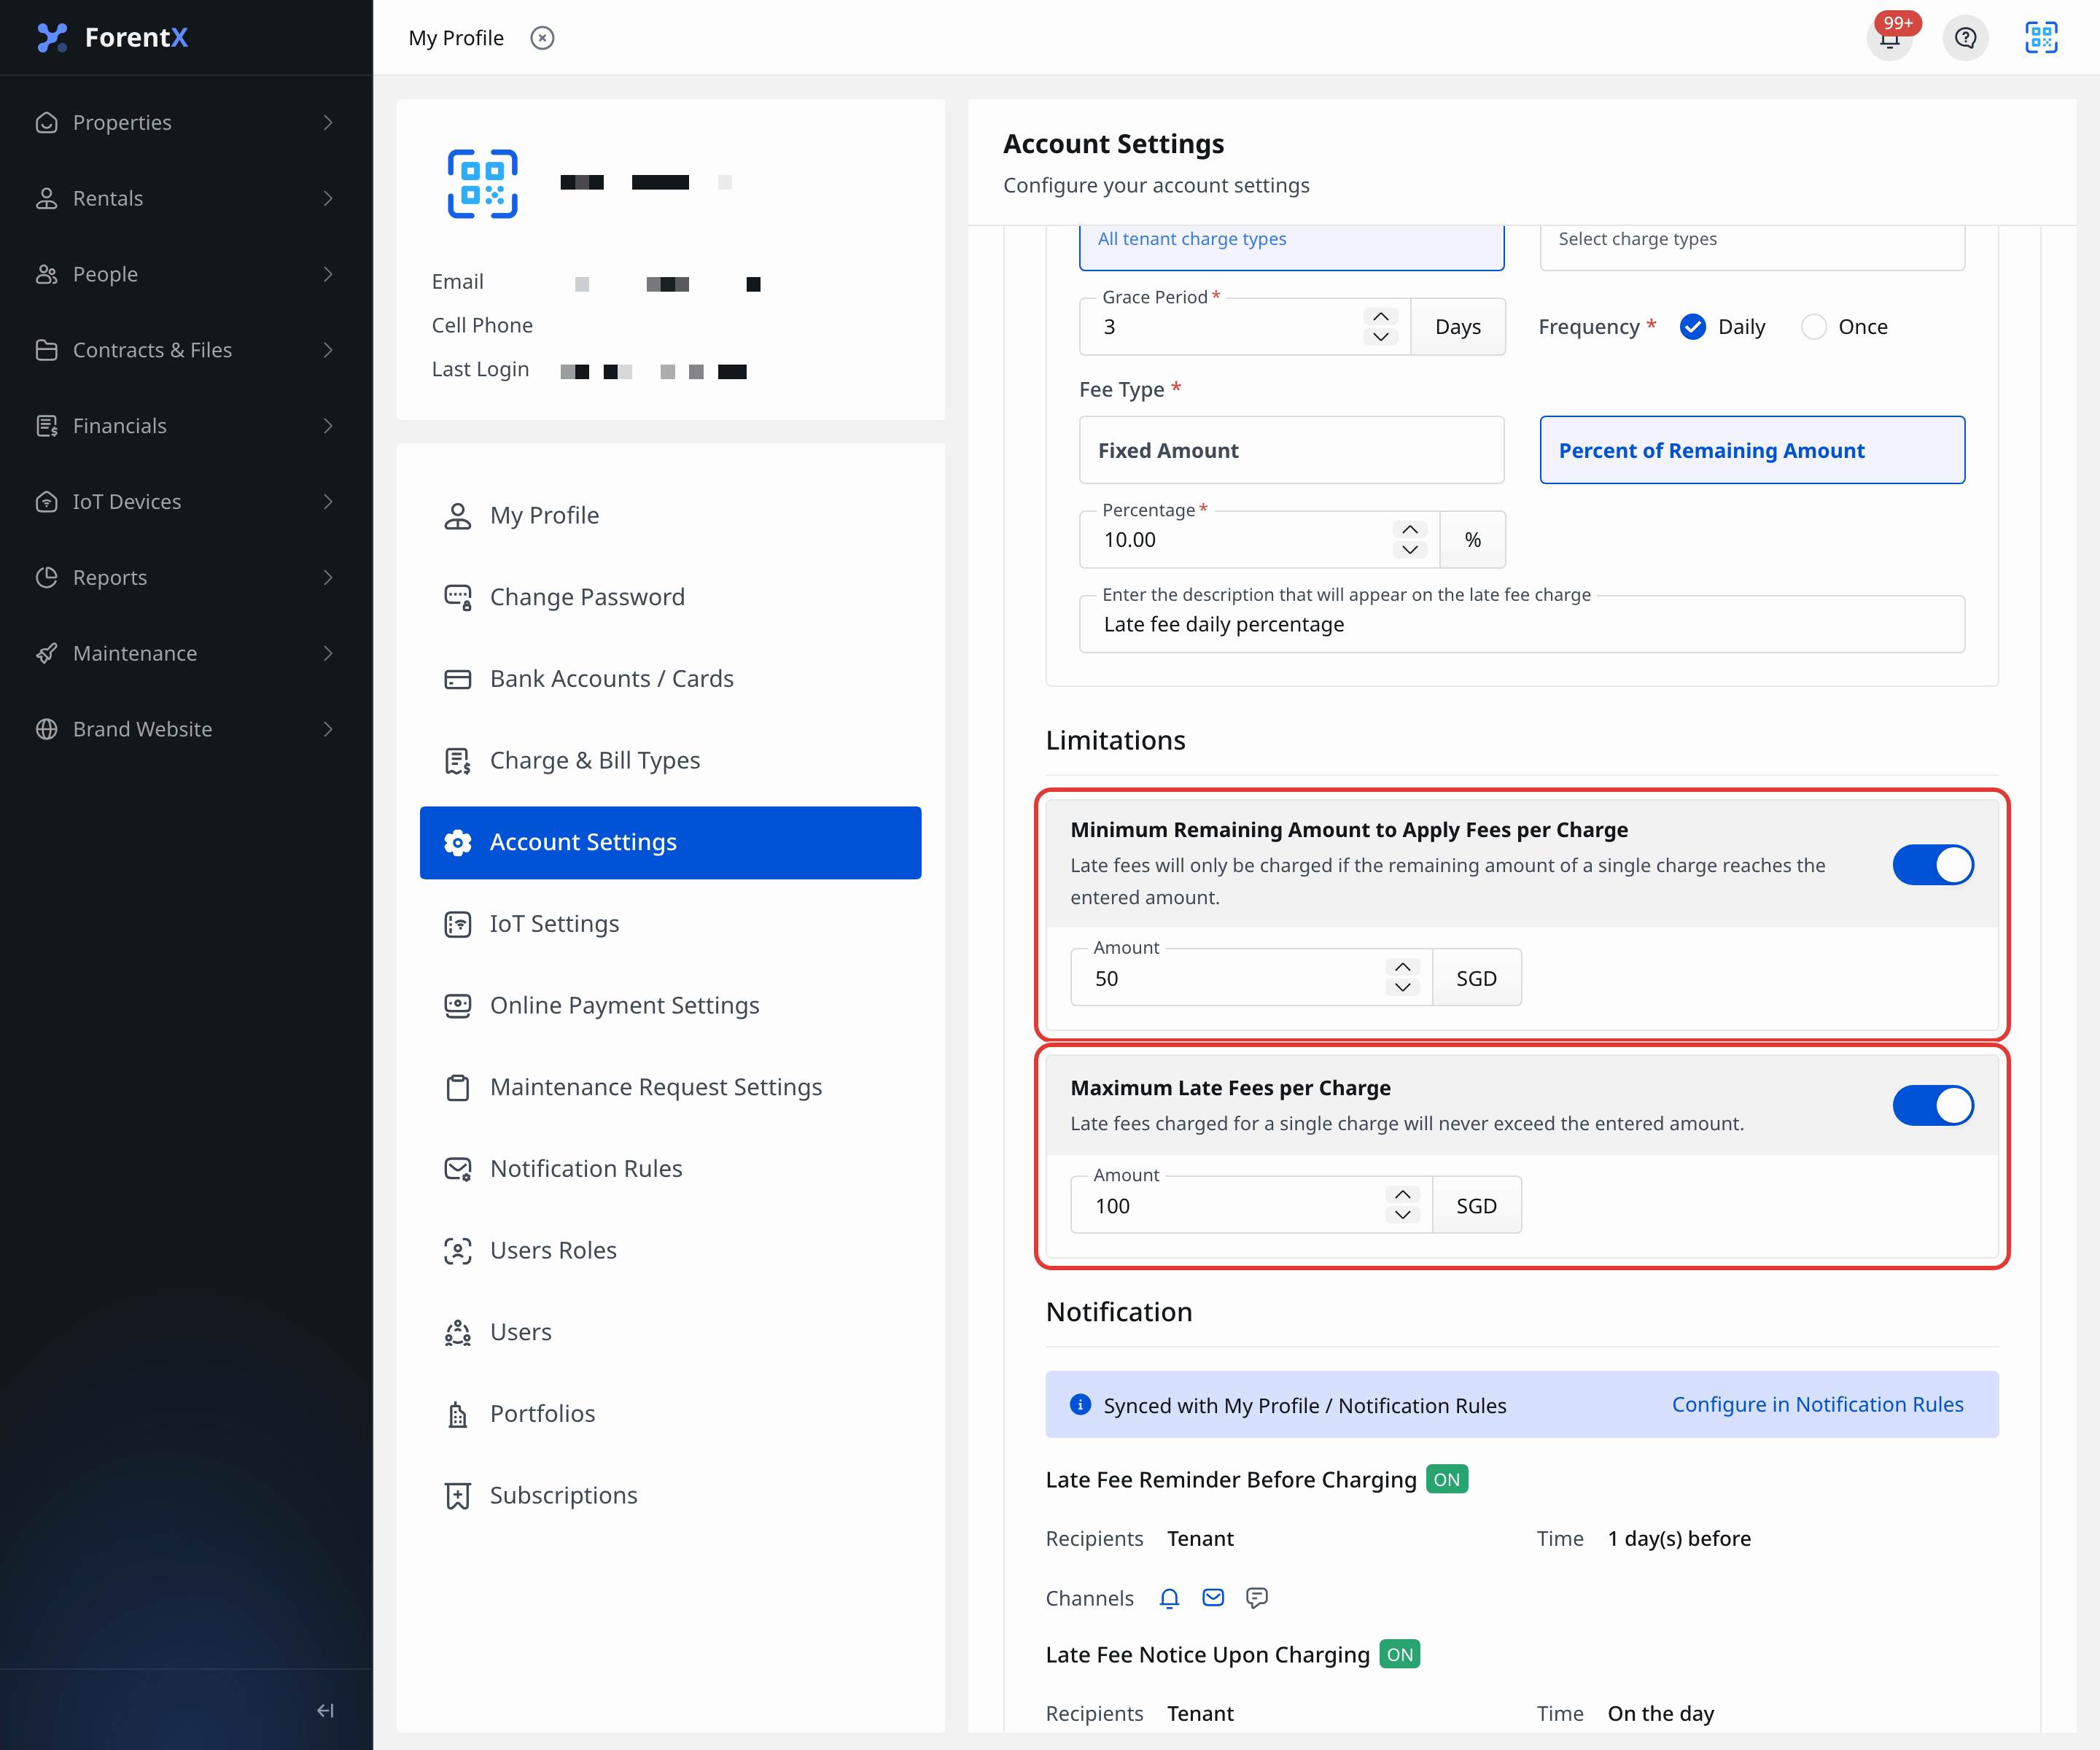Click the Properties house icon in sidebar
This screenshot has width=2100, height=1750.
(x=46, y=122)
